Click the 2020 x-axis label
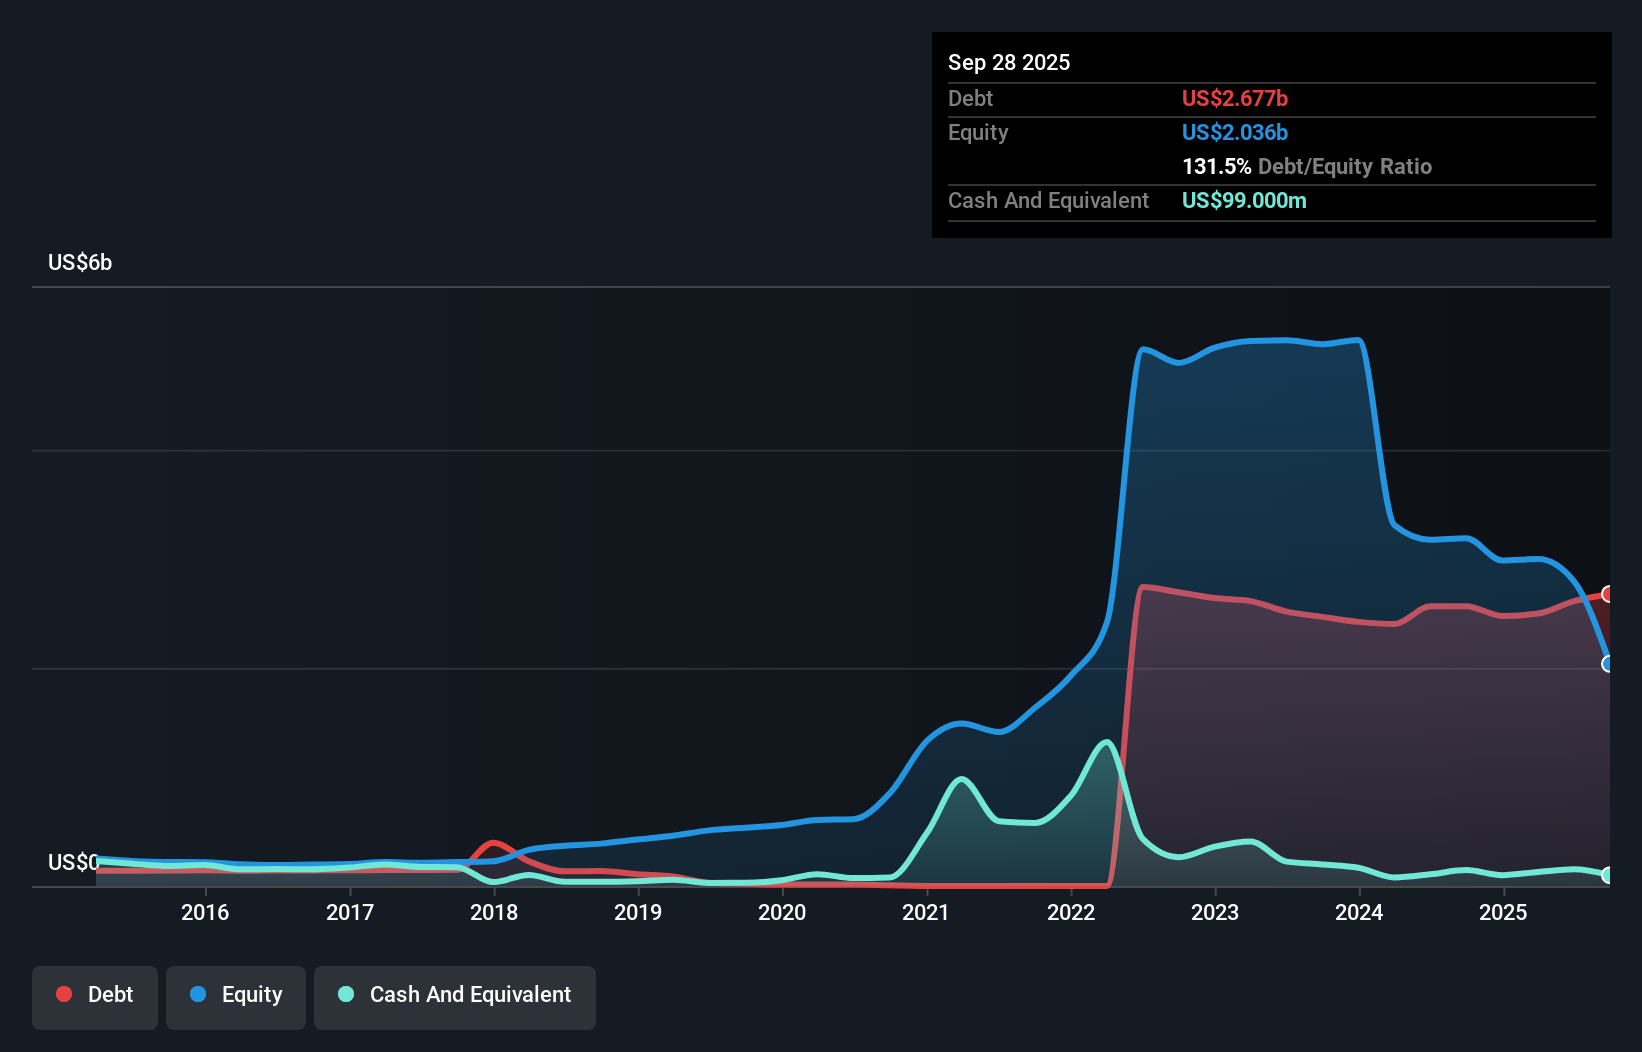 [x=782, y=912]
